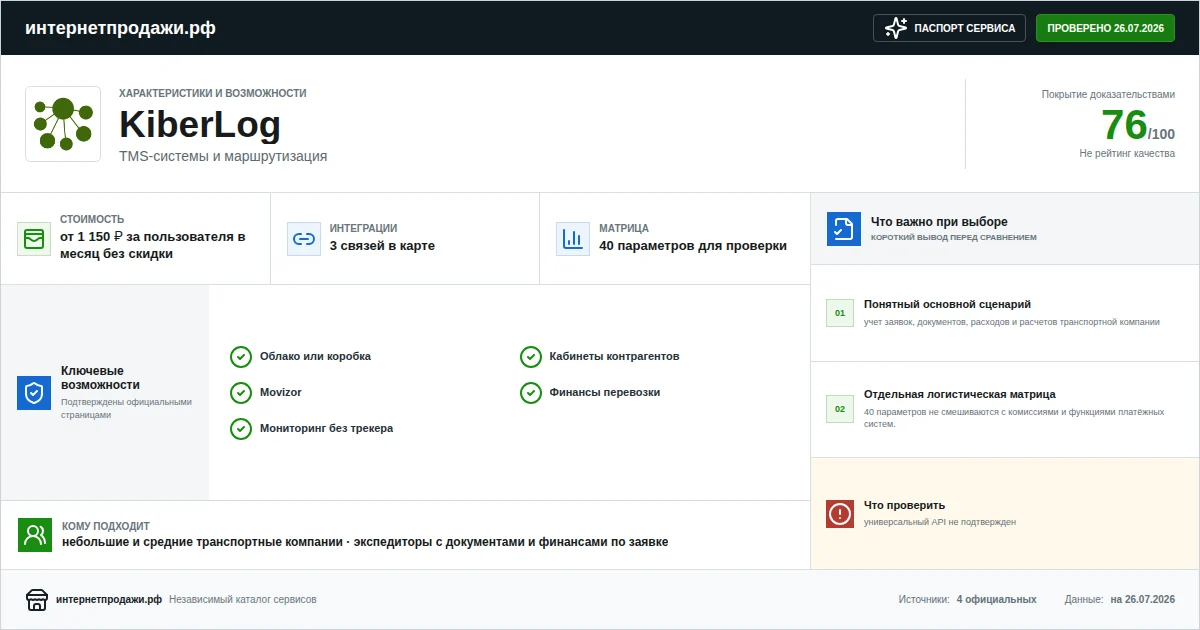Click the интернетпродажи.рф header title
Image resolution: width=1200 pixels, height=630 pixels.
[x=120, y=28]
